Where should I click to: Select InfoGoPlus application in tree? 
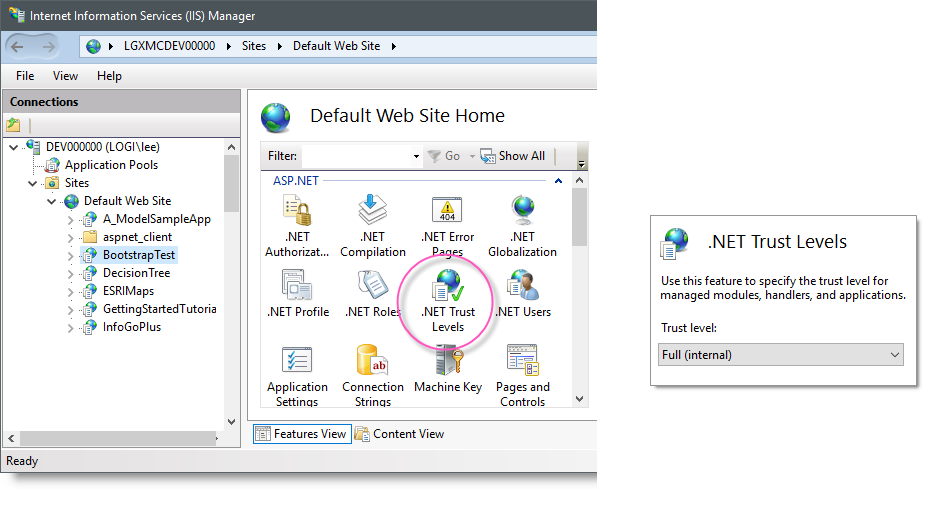tap(132, 327)
